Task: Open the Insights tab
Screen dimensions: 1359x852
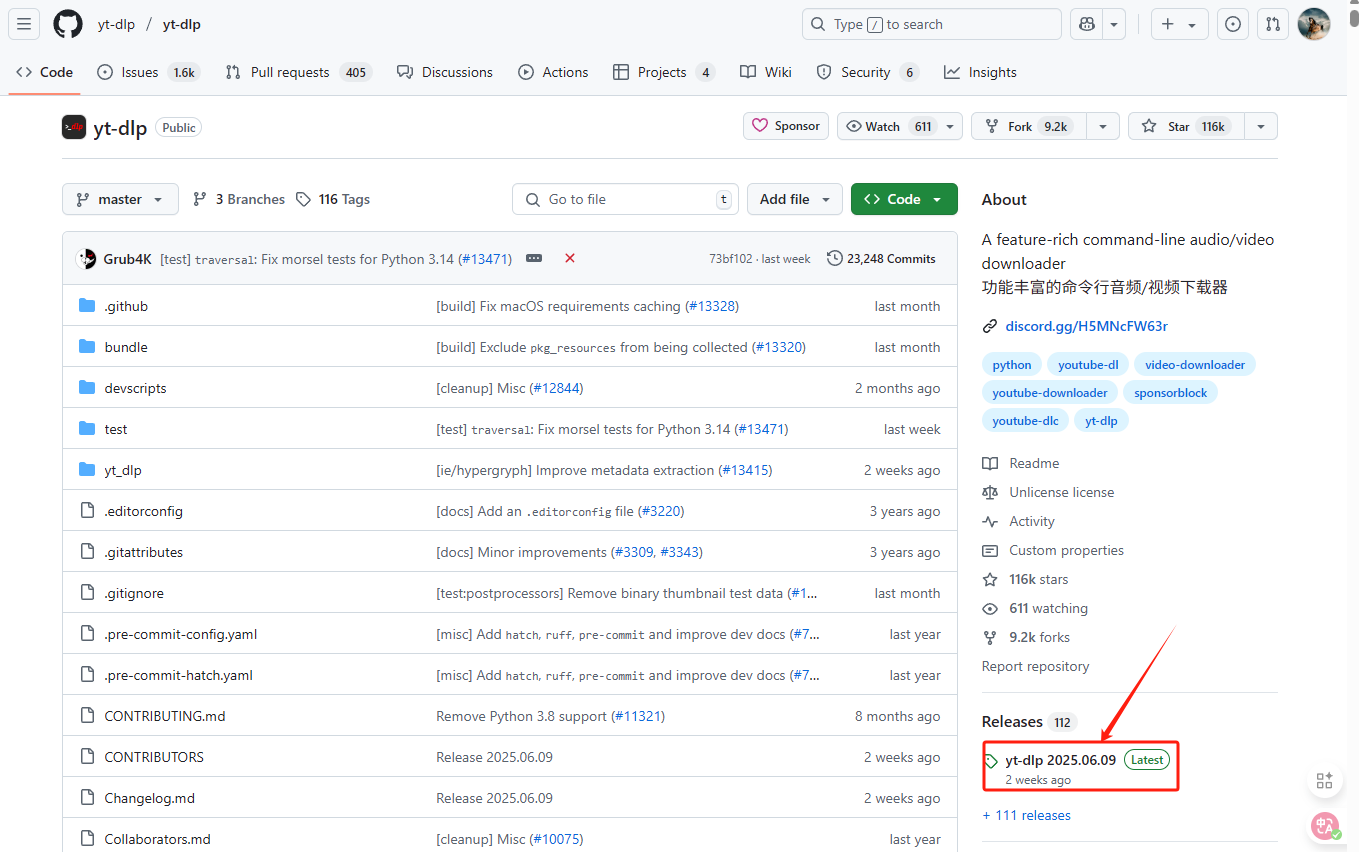Action: [980, 72]
